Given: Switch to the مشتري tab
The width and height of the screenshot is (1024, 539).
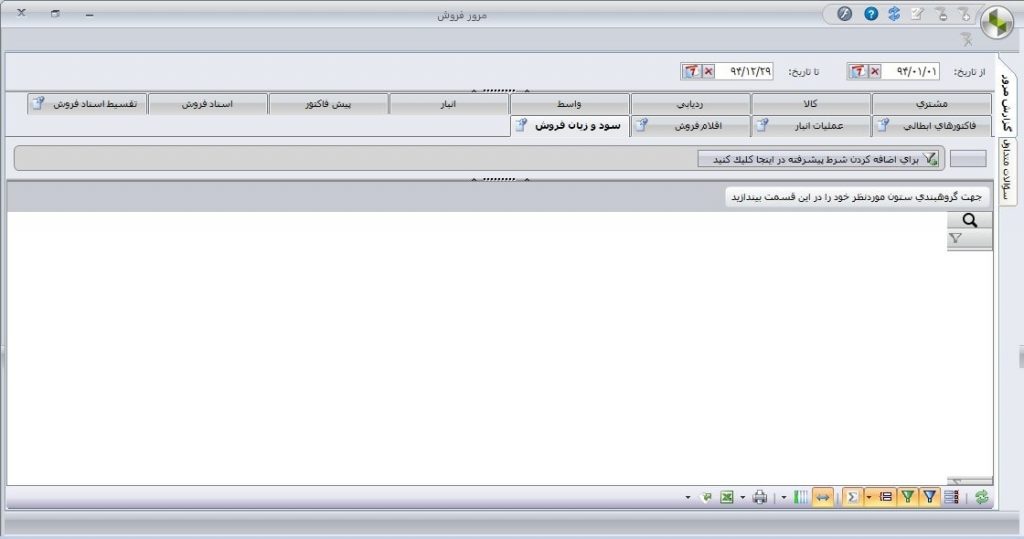Looking at the screenshot, I should coord(932,104).
